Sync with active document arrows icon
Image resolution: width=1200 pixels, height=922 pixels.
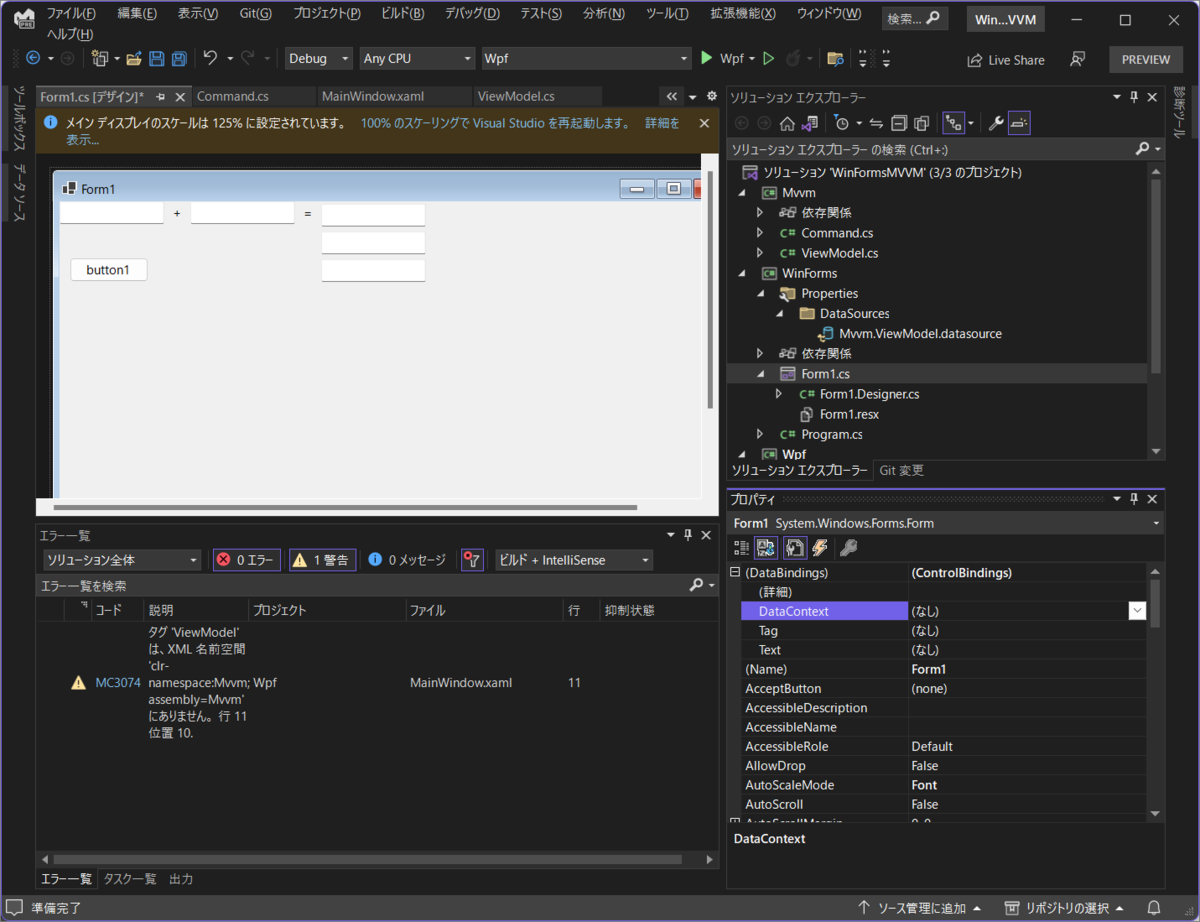(876, 123)
